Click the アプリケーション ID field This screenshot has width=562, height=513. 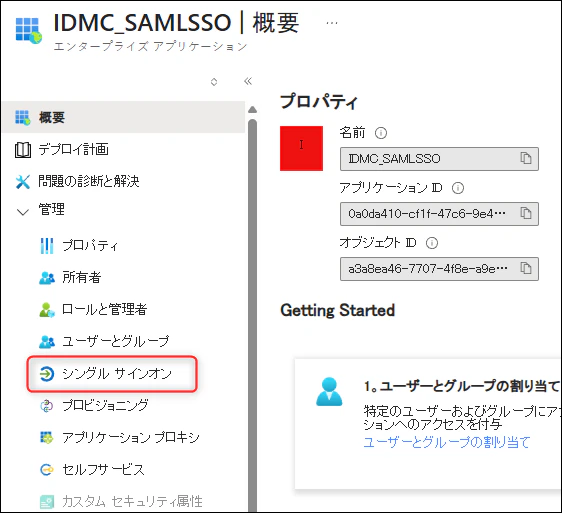tap(439, 214)
